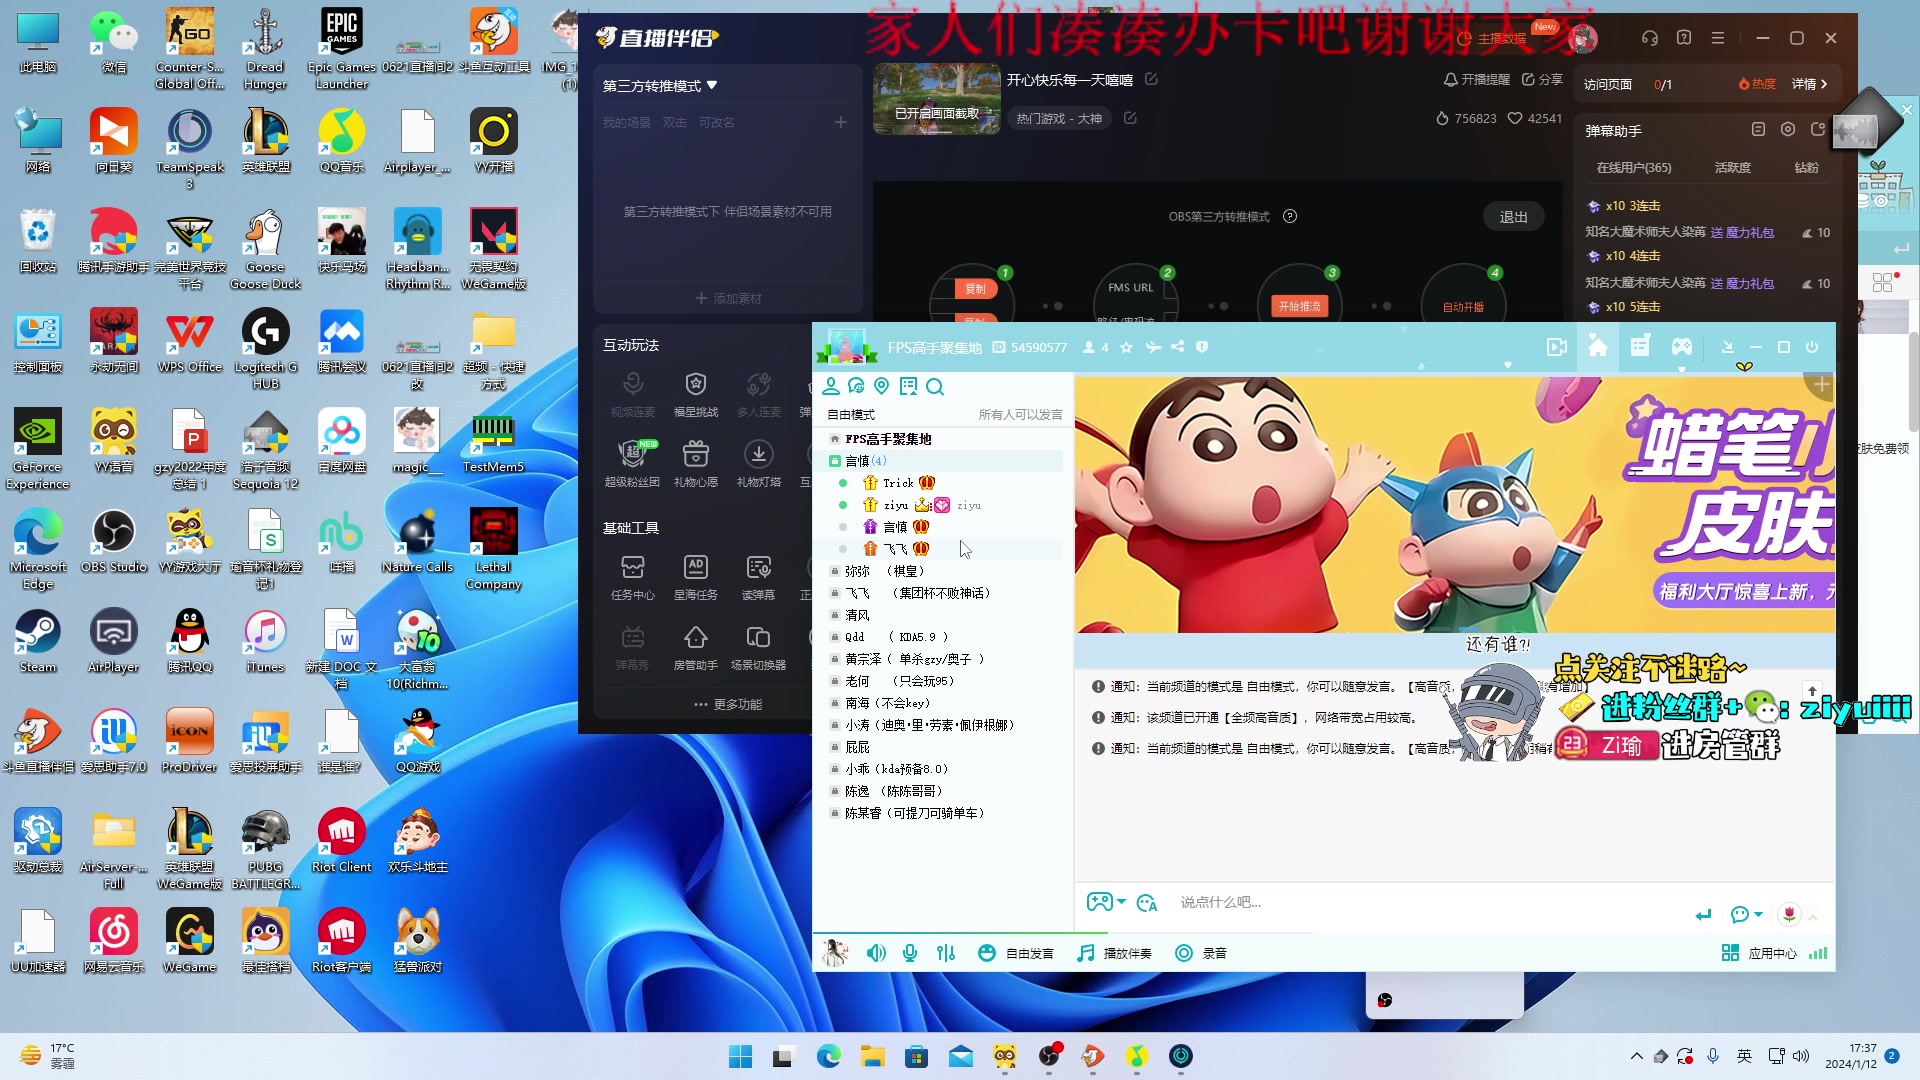
Task: Switch to the 活跃度 tab
Action: 1733,168
